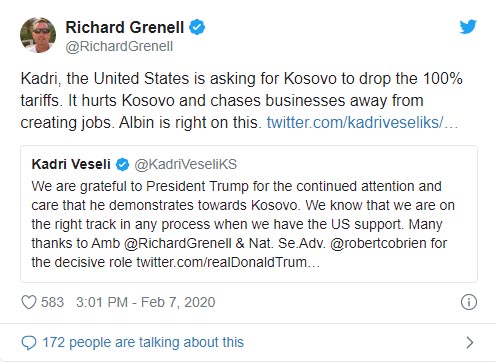Click Richard Grenell's verified badge
496x362 pixels.
click(197, 27)
